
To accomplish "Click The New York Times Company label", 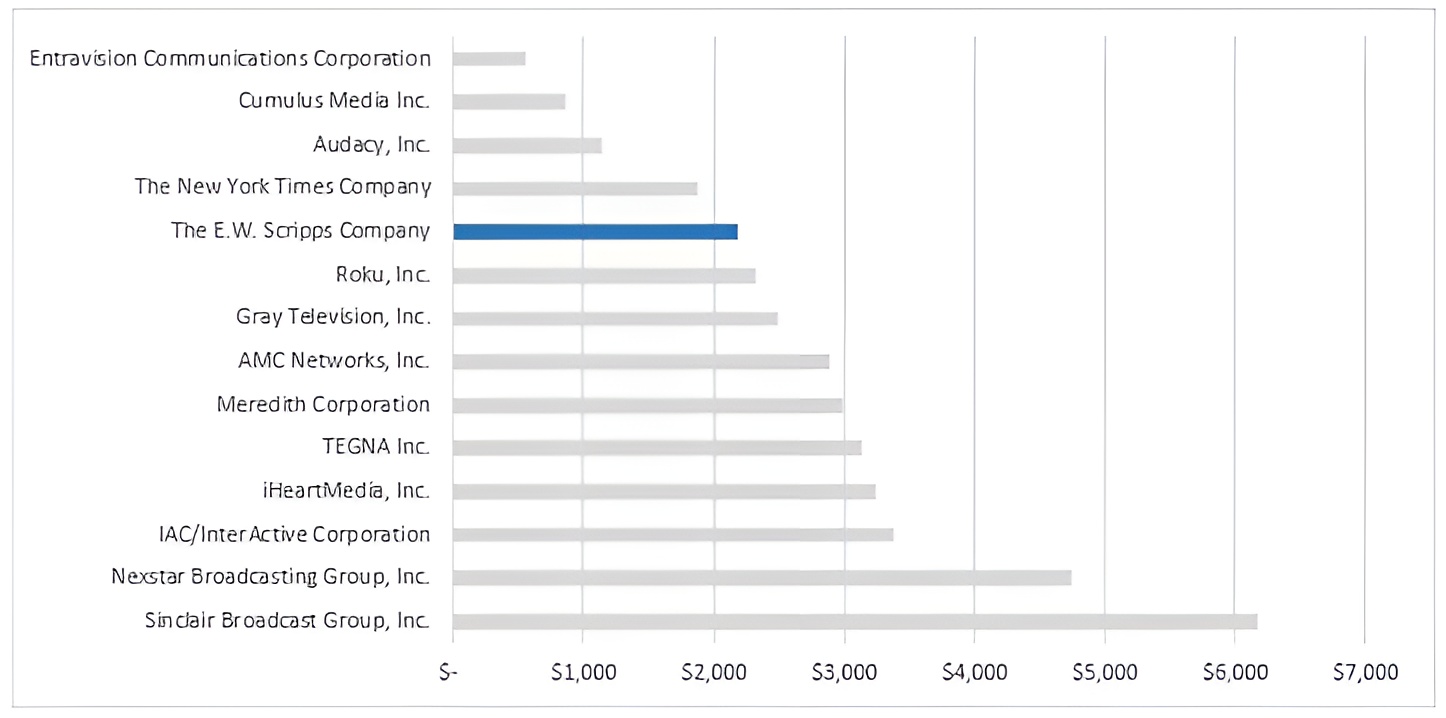I will [283, 187].
